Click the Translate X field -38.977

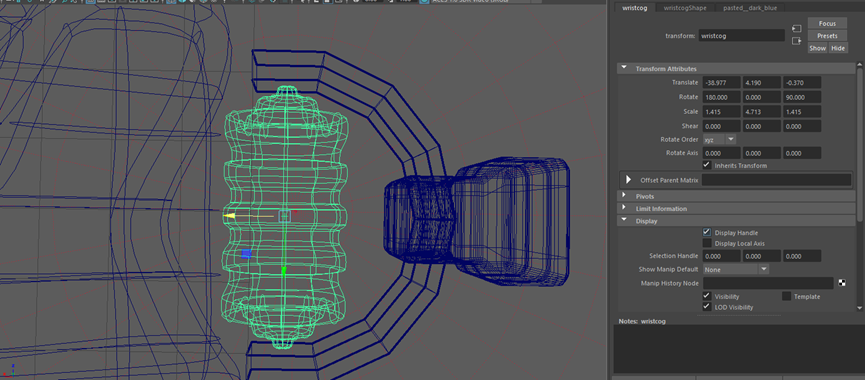(722, 83)
